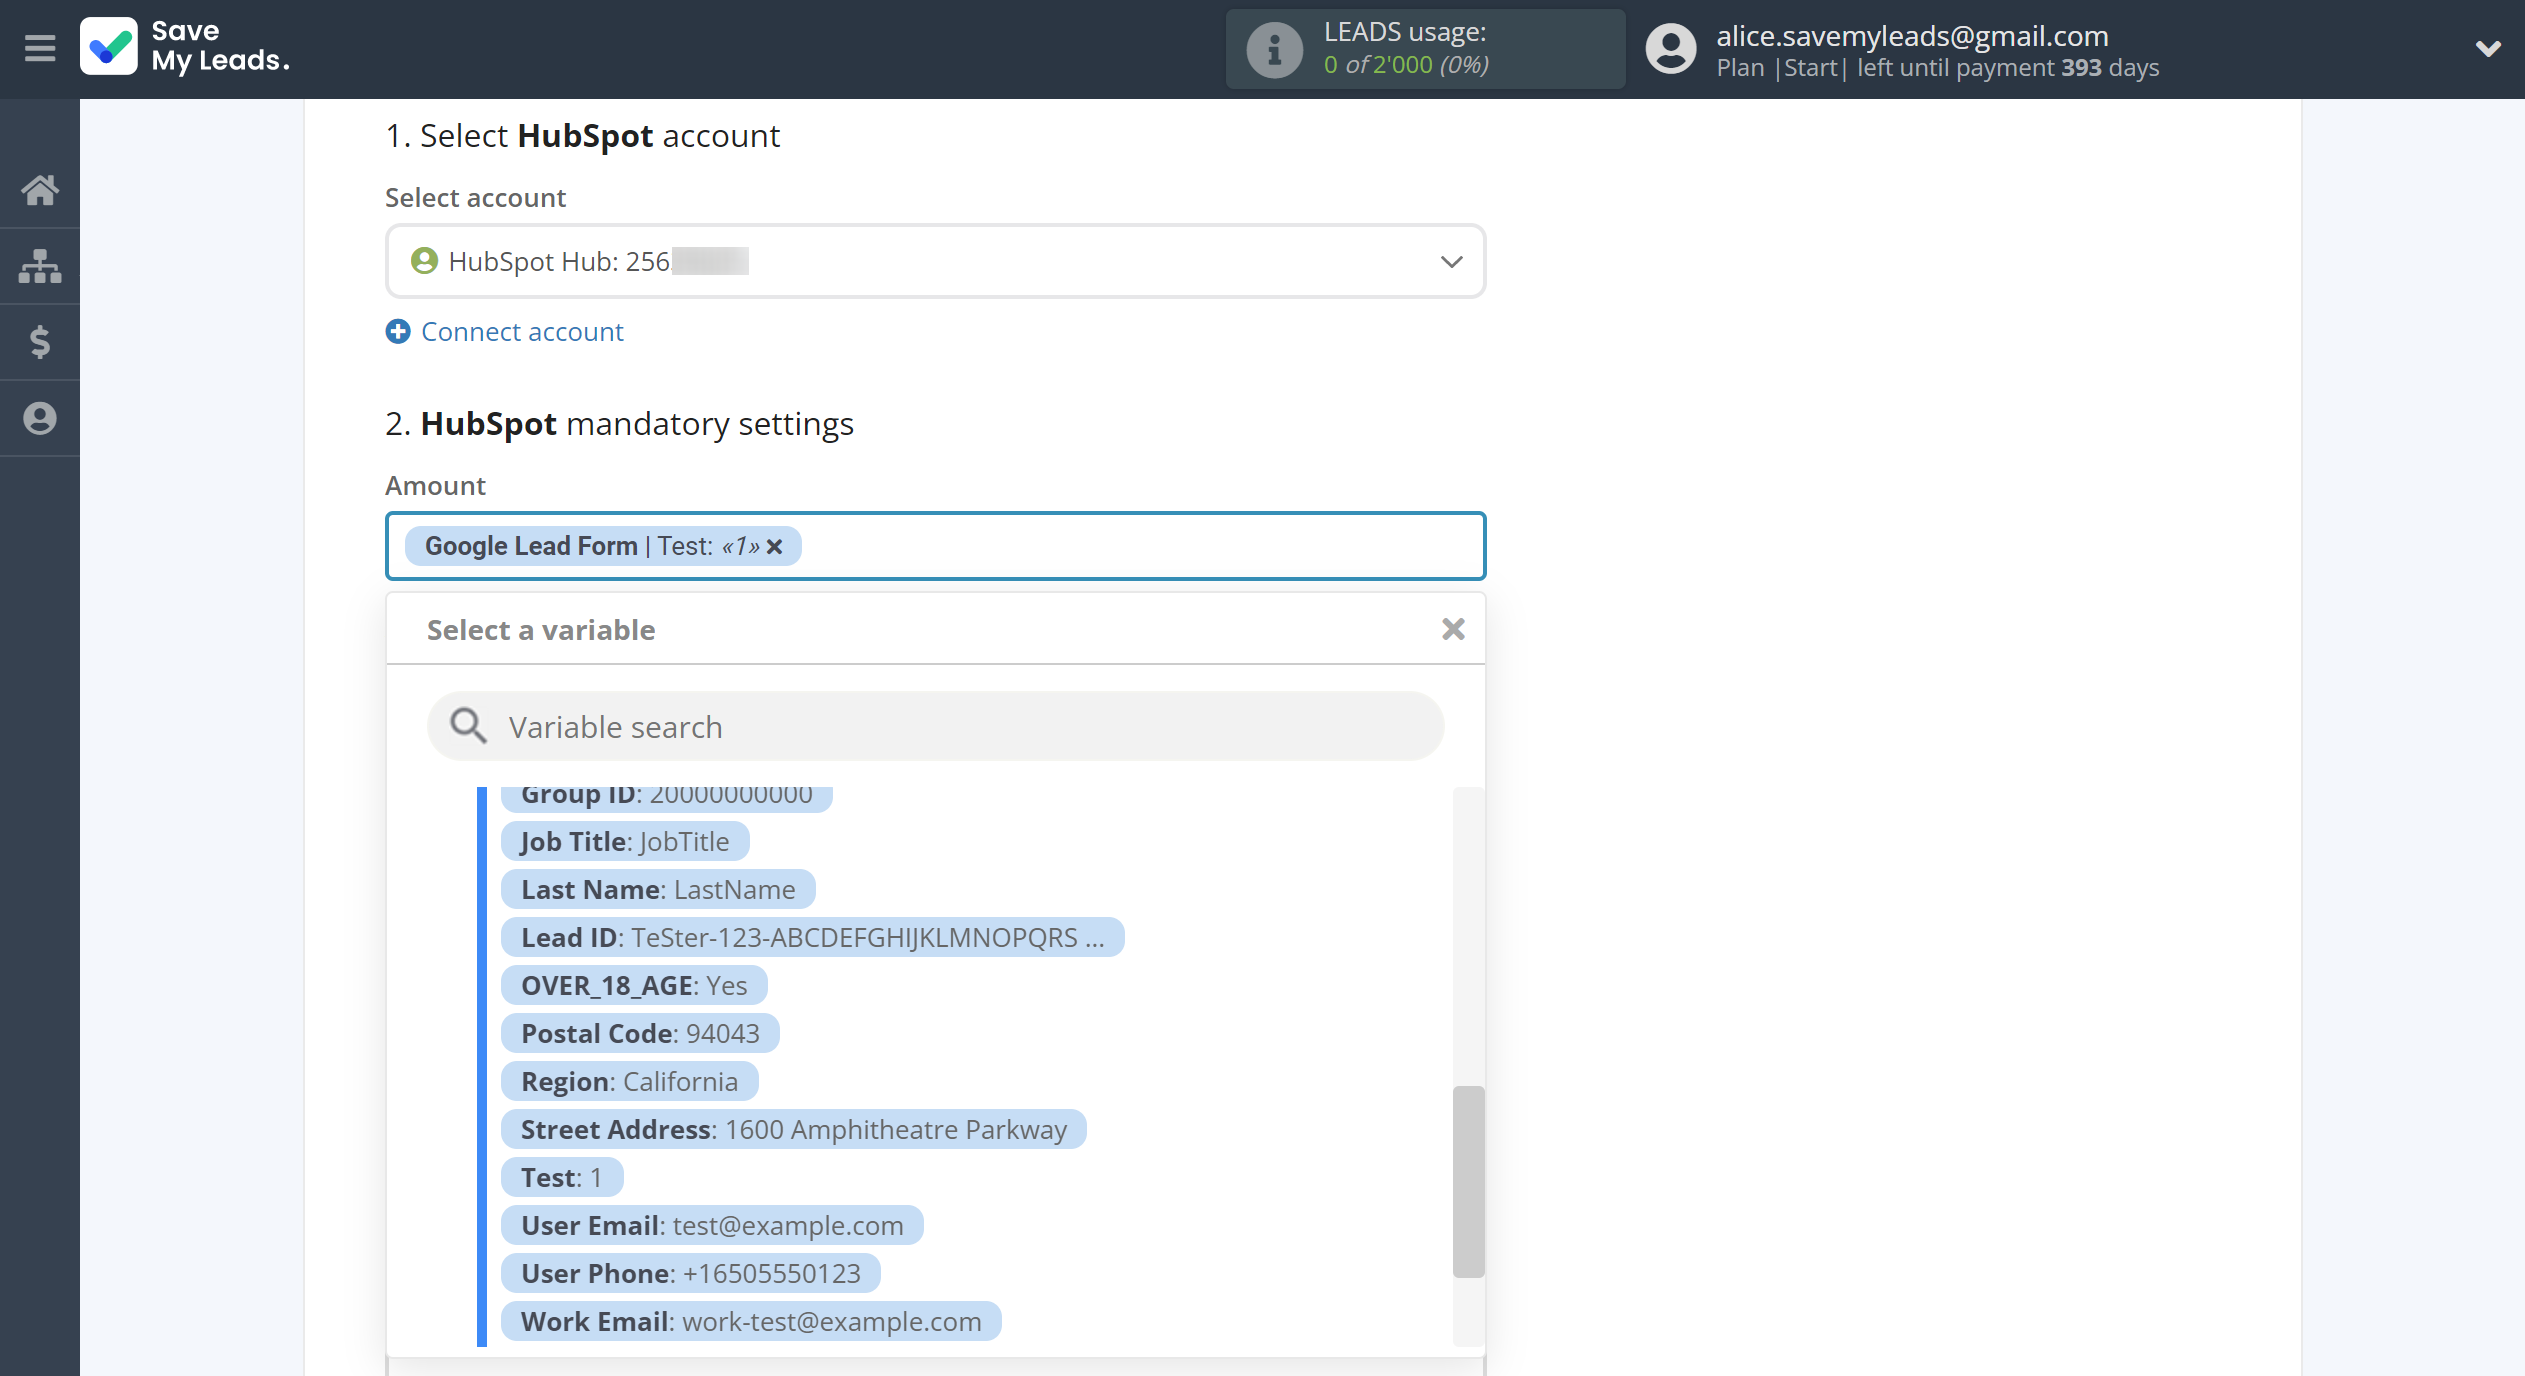Click the Save My Leads logo
This screenshot has width=2525, height=1376.
(x=186, y=47)
